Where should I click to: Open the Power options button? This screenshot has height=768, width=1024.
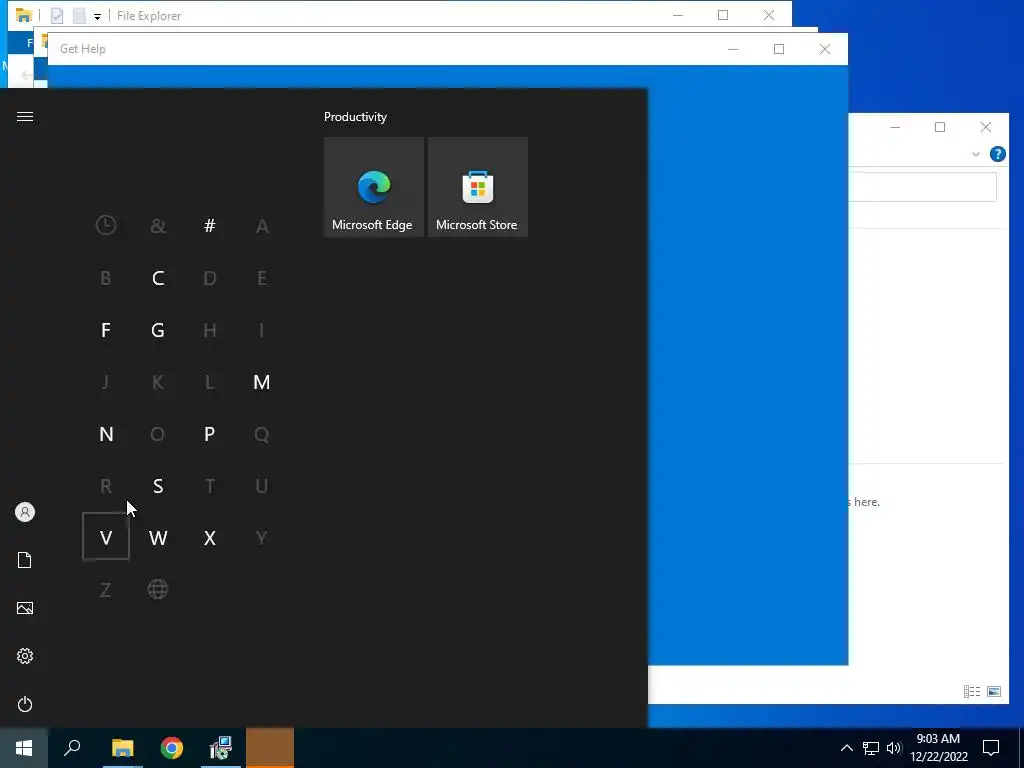[x=25, y=704]
